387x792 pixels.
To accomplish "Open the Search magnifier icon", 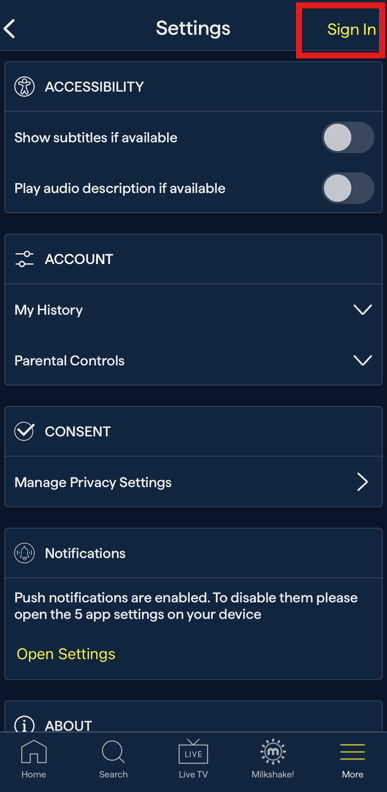I will point(113,753).
